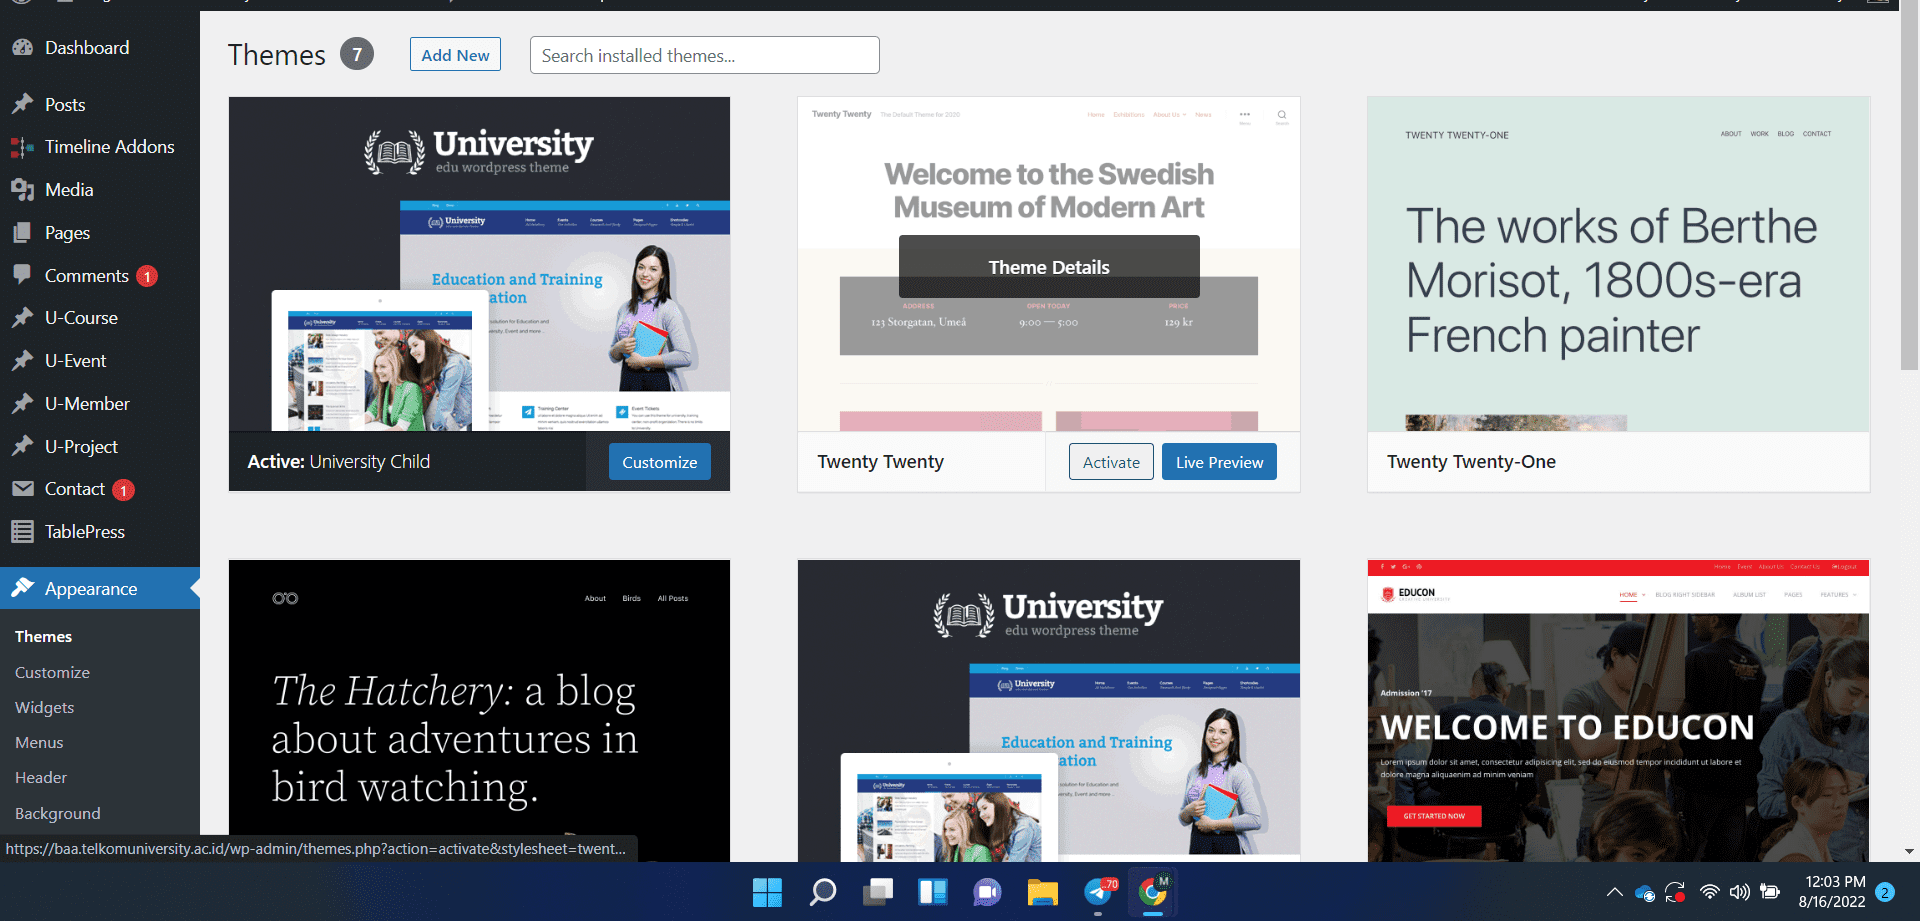Open File Explorer from taskbar
The width and height of the screenshot is (1920, 921).
[1042, 892]
